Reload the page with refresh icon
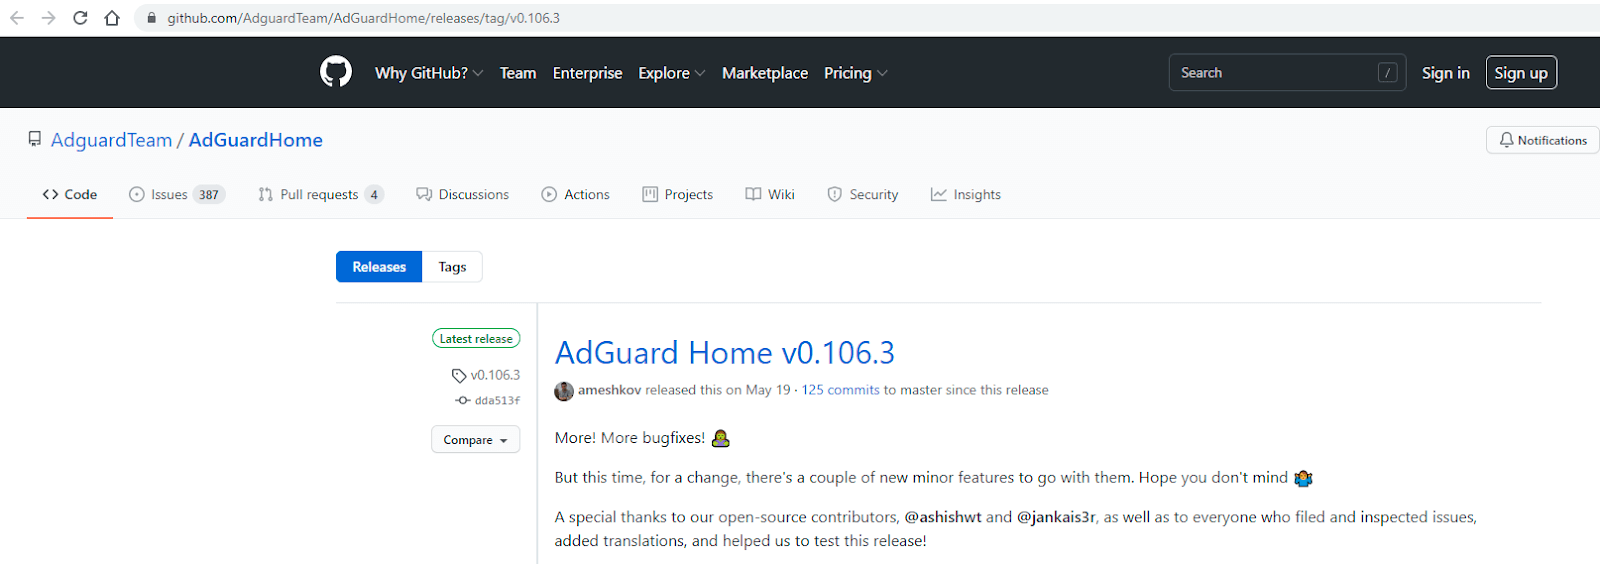Viewport: 1600px width, 564px height. (80, 18)
